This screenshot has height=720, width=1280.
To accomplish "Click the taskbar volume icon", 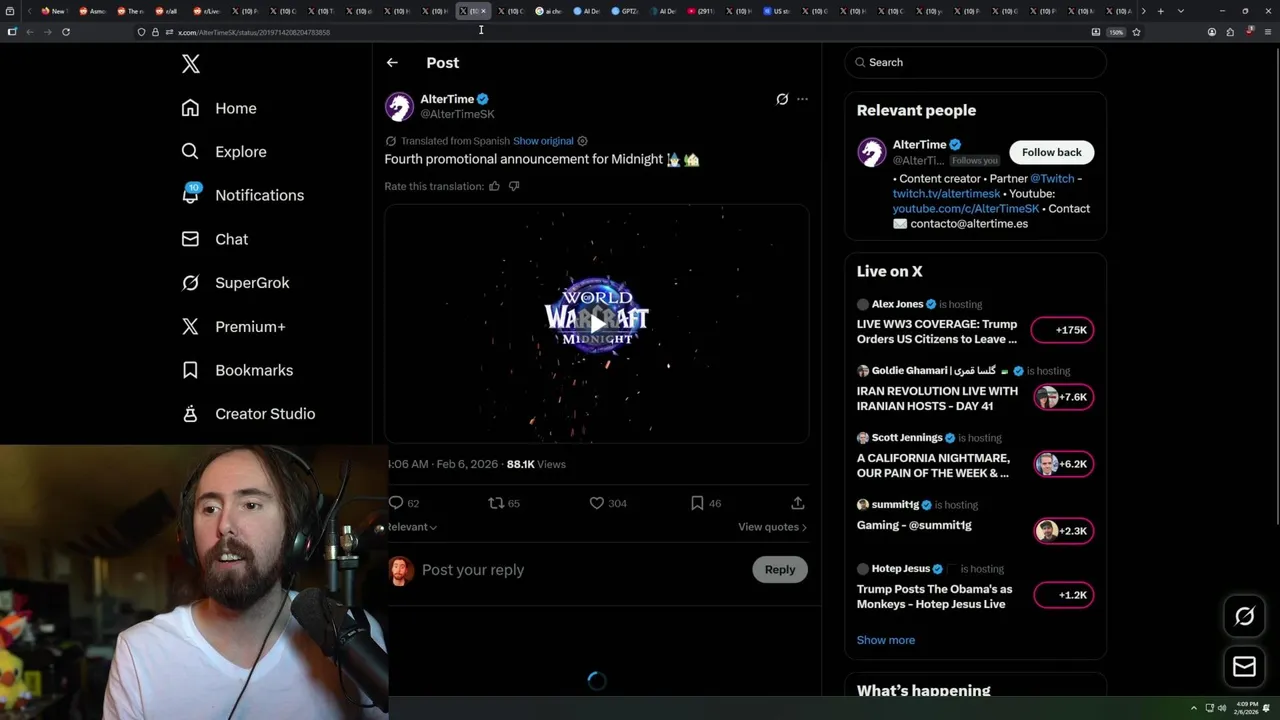I will pos(1222,708).
